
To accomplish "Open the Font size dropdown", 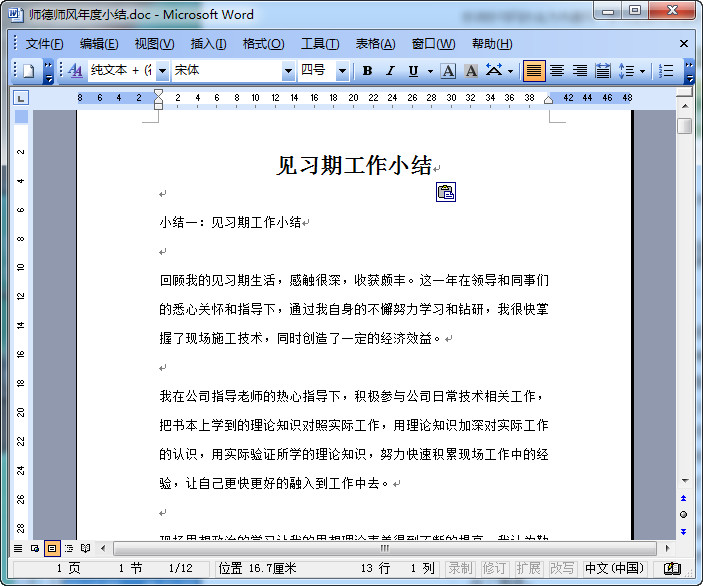I will [x=342, y=71].
